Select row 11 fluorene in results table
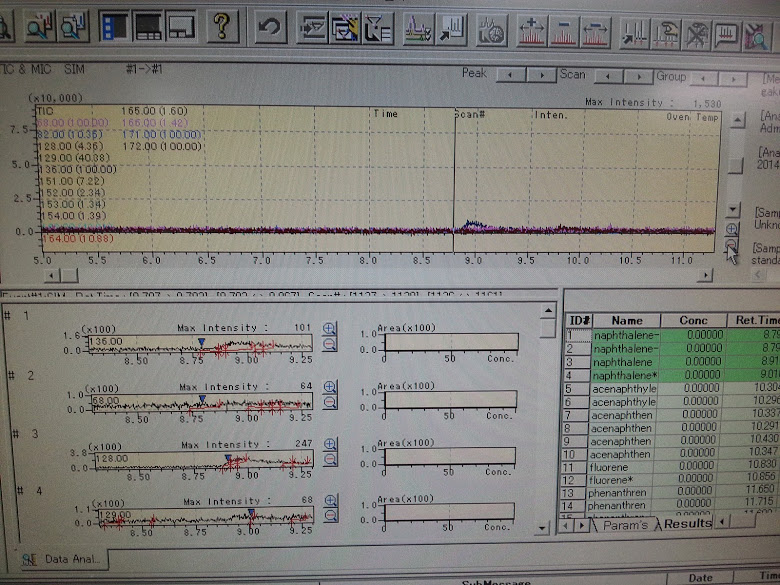Screen dimensions: 780x585 click(x=672, y=467)
